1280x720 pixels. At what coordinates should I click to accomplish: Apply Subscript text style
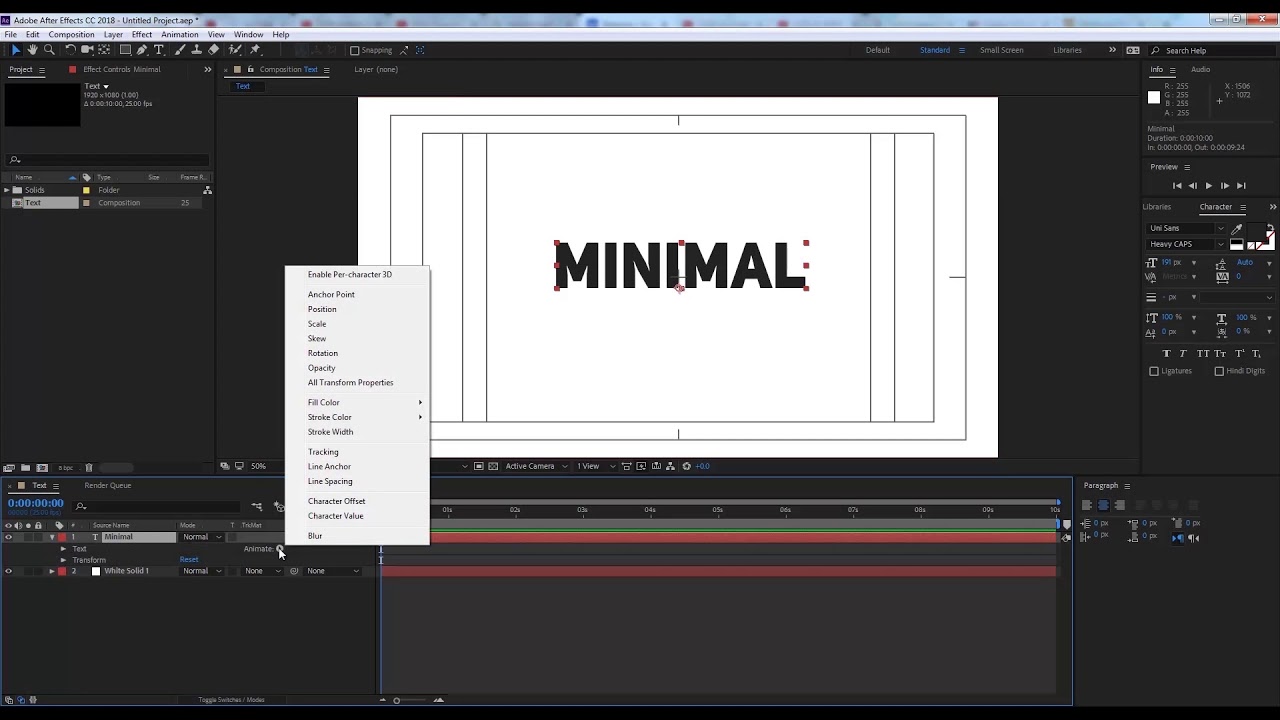[x=1256, y=353]
